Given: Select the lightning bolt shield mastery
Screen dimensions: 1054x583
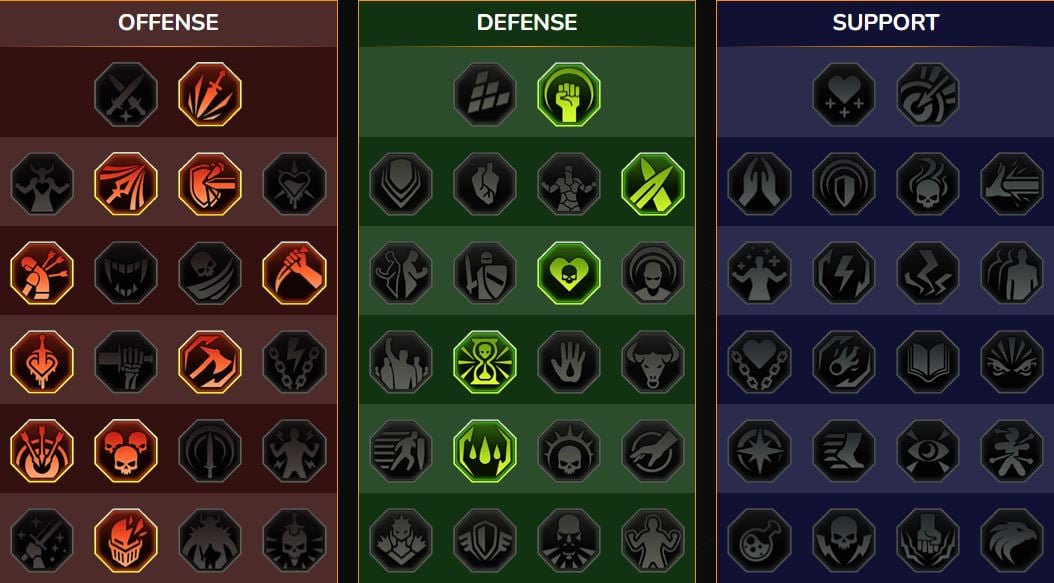Looking at the screenshot, I should click(x=844, y=273).
